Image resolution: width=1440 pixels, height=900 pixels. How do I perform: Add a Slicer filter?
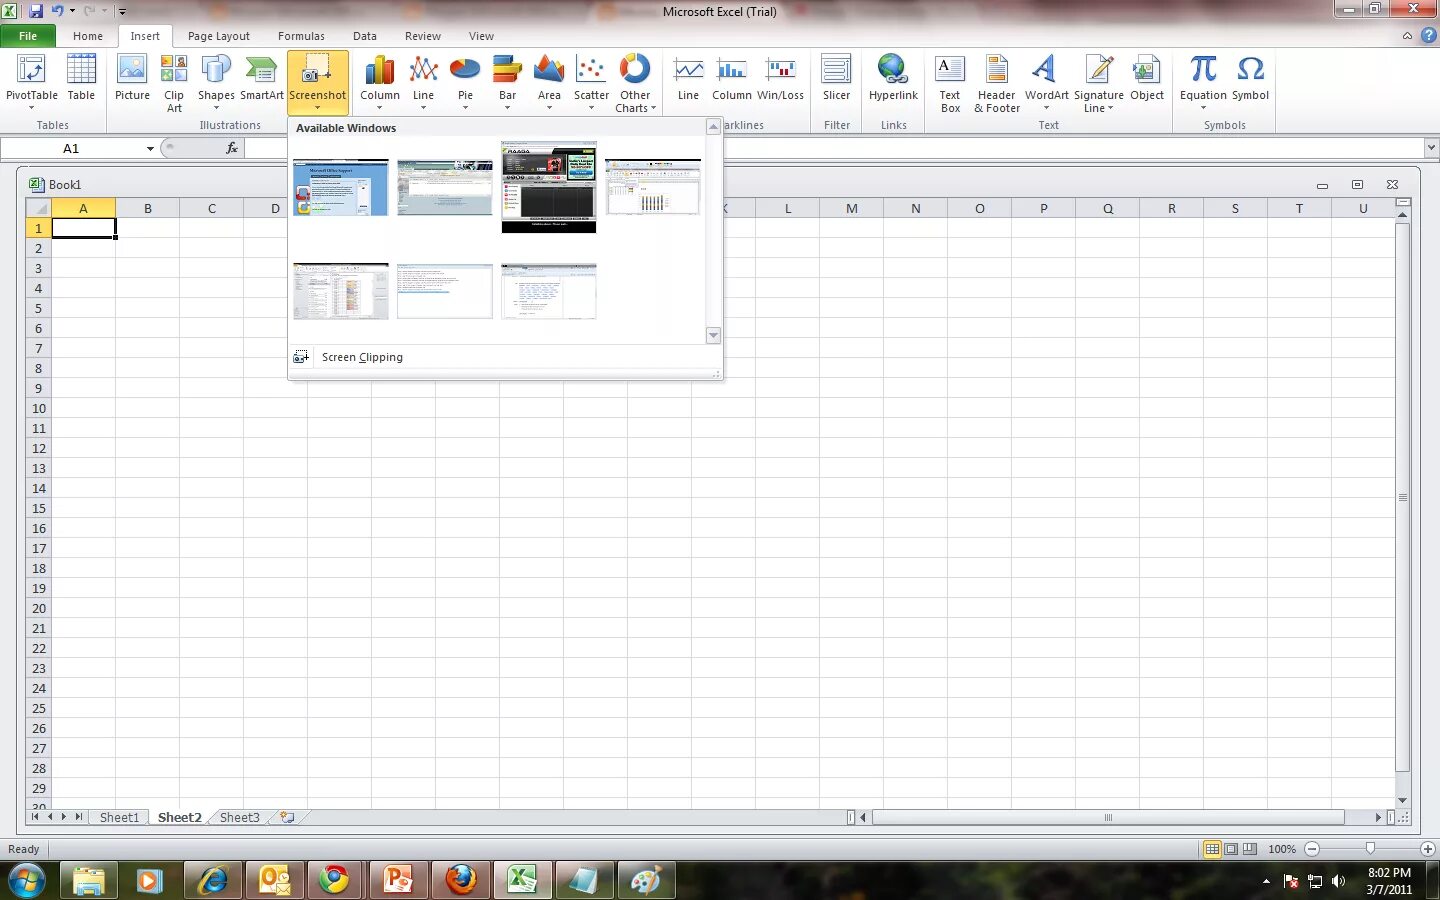[836, 80]
